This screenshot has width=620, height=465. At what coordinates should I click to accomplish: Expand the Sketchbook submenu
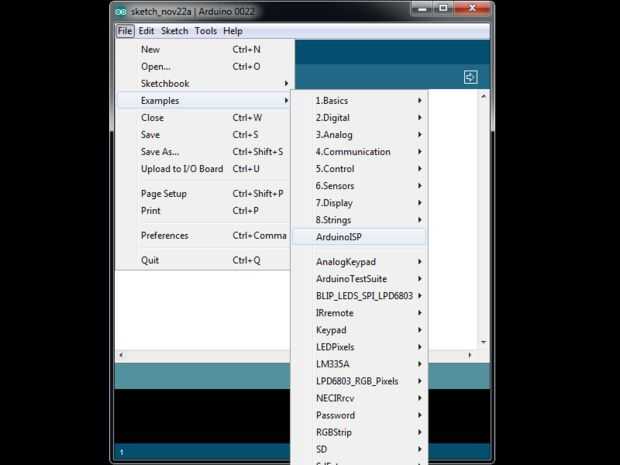[x=204, y=83]
